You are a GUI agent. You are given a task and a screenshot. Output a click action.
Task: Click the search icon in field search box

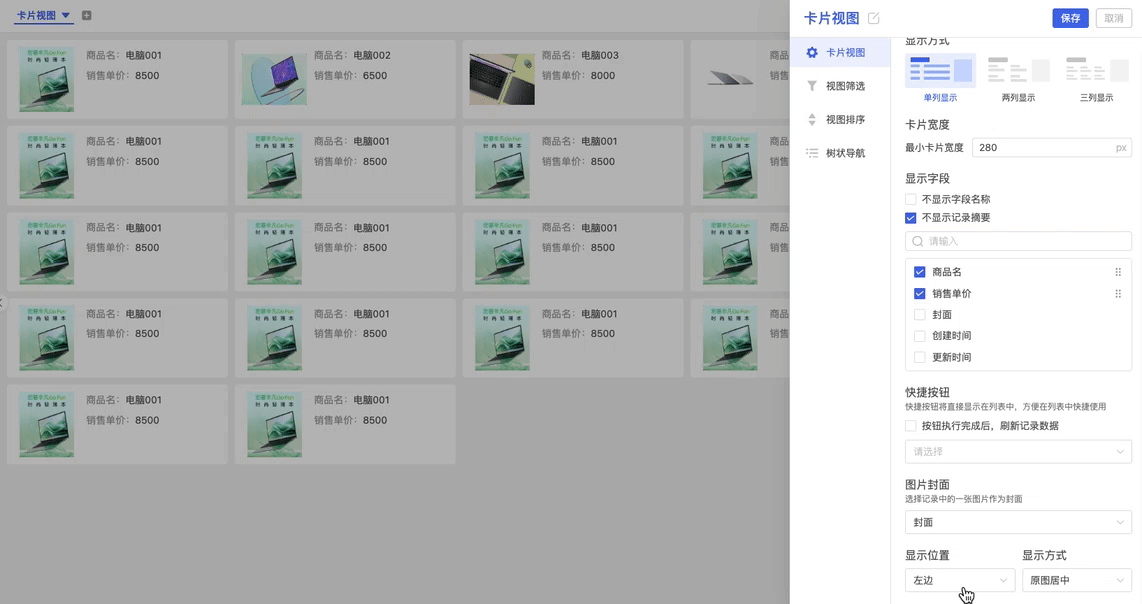pyautogui.click(x=918, y=241)
